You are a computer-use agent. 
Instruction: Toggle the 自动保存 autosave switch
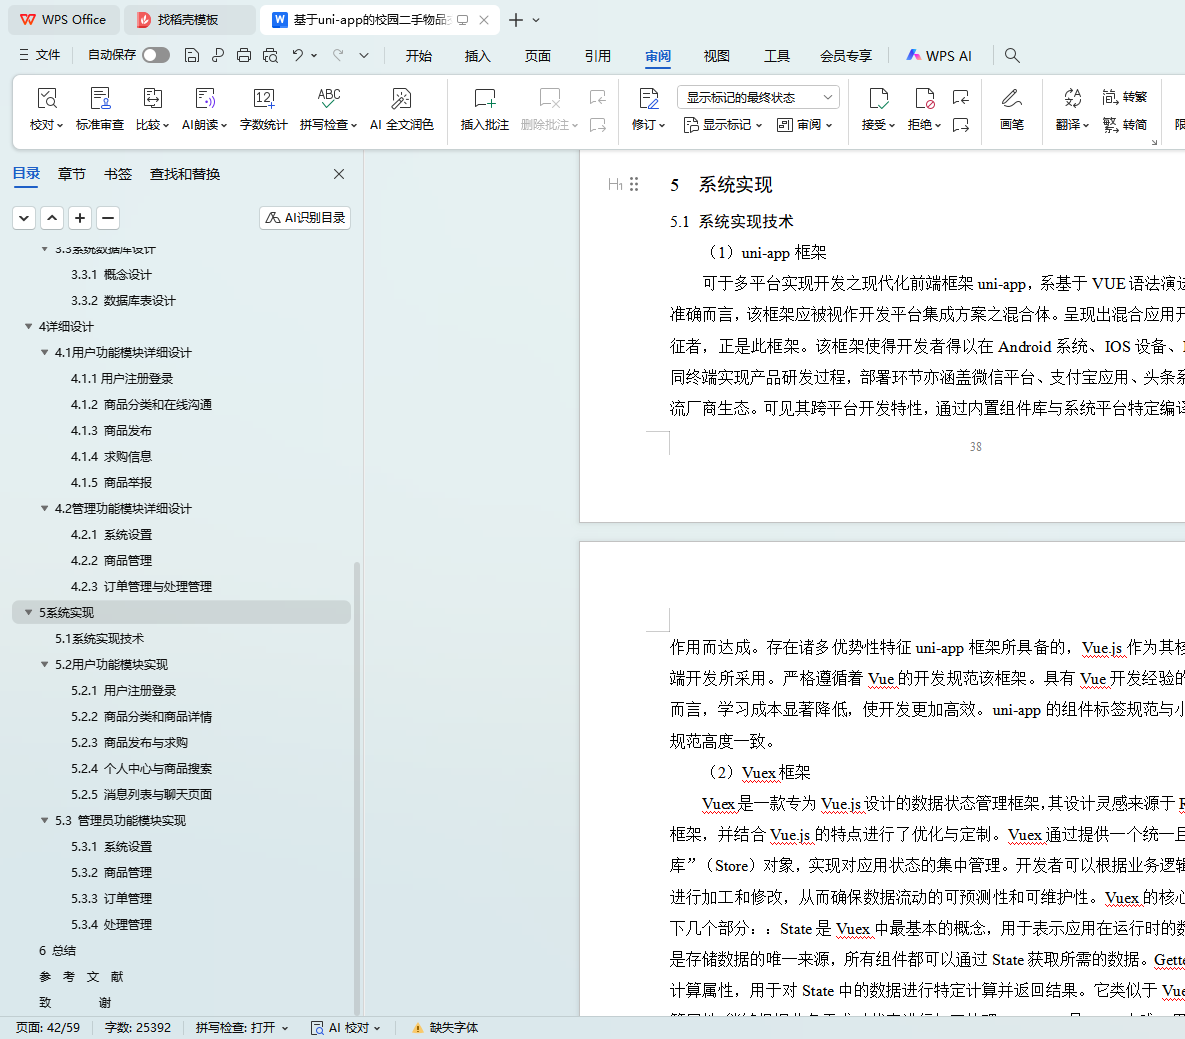(156, 55)
